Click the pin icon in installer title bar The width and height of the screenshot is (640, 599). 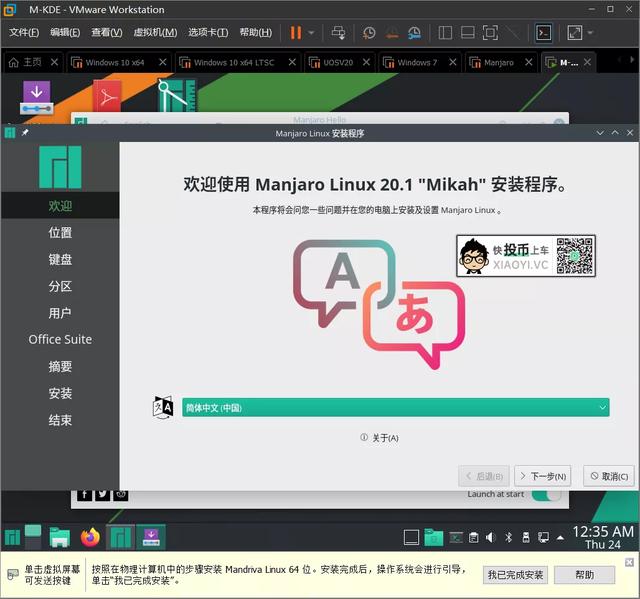point(25,133)
